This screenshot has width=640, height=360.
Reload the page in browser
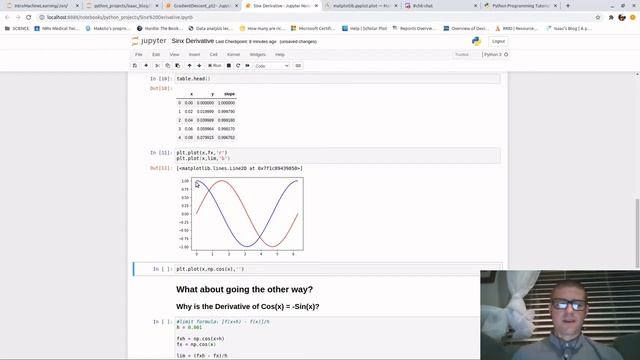click(x=29, y=18)
